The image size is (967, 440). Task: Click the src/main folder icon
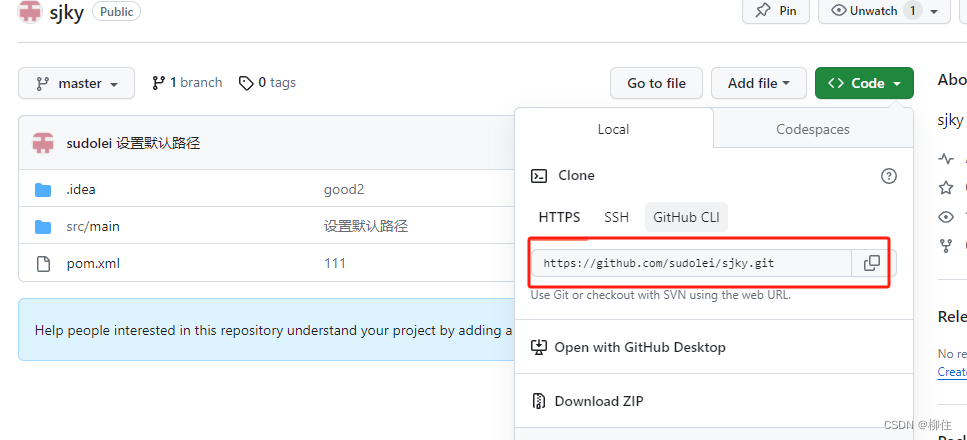point(43,226)
